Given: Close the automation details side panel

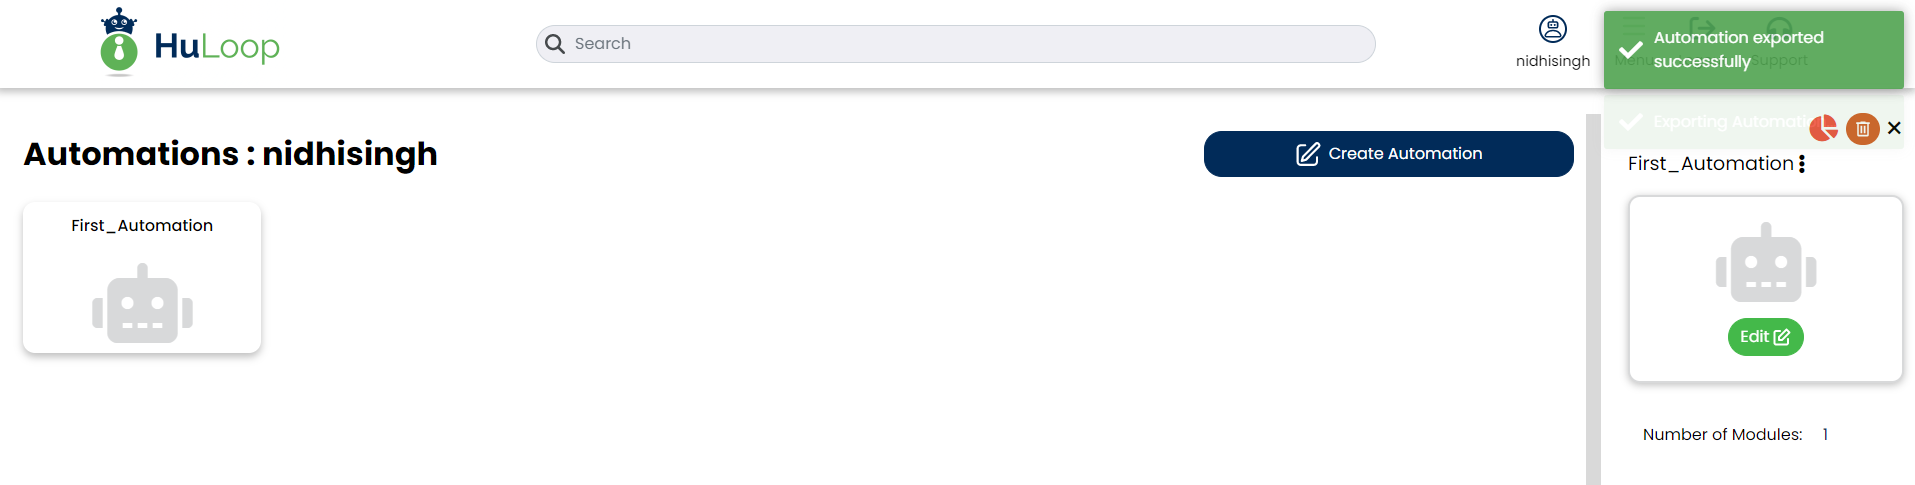Looking at the screenshot, I should click(x=1894, y=128).
